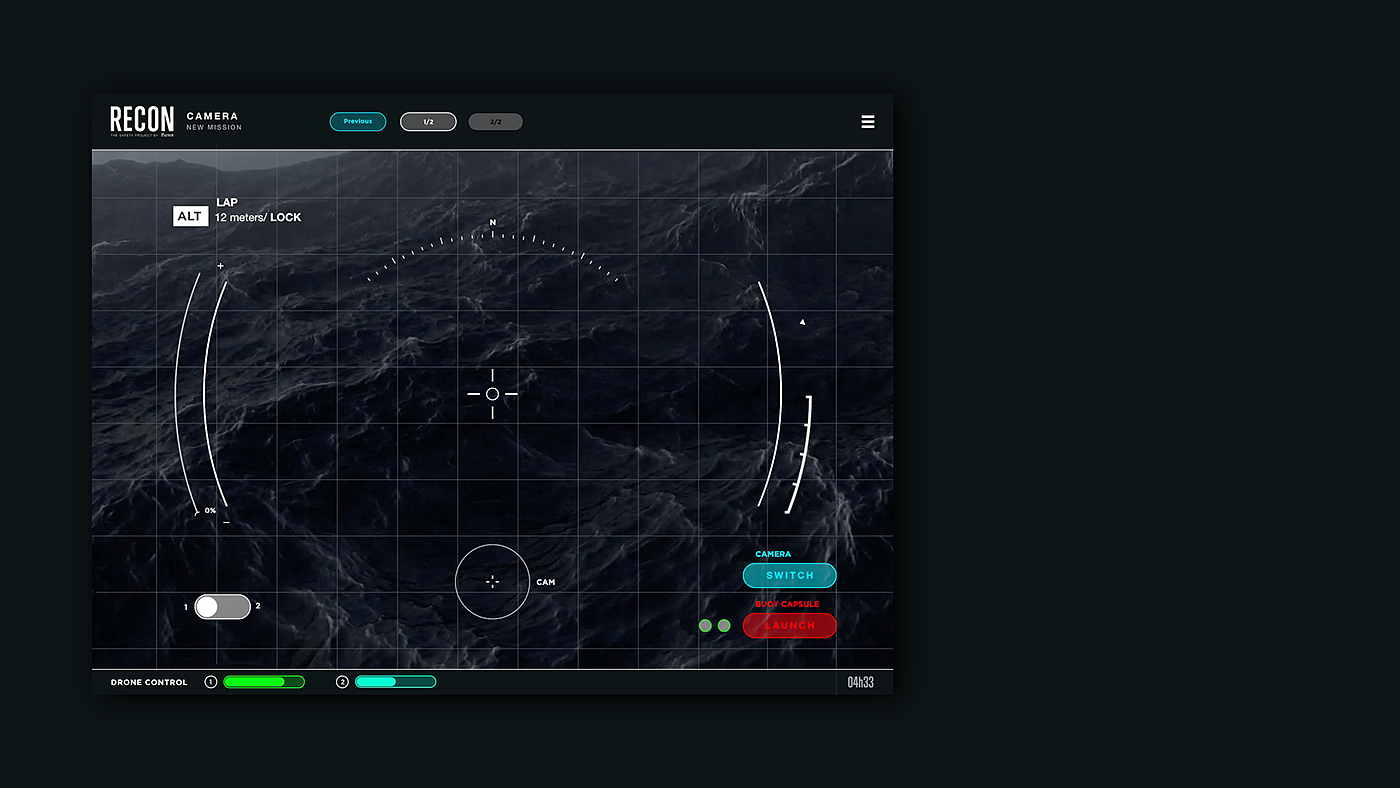The width and height of the screenshot is (1400, 788).
Task: Click the NEW MISSION subtitle
Action: tap(214, 128)
